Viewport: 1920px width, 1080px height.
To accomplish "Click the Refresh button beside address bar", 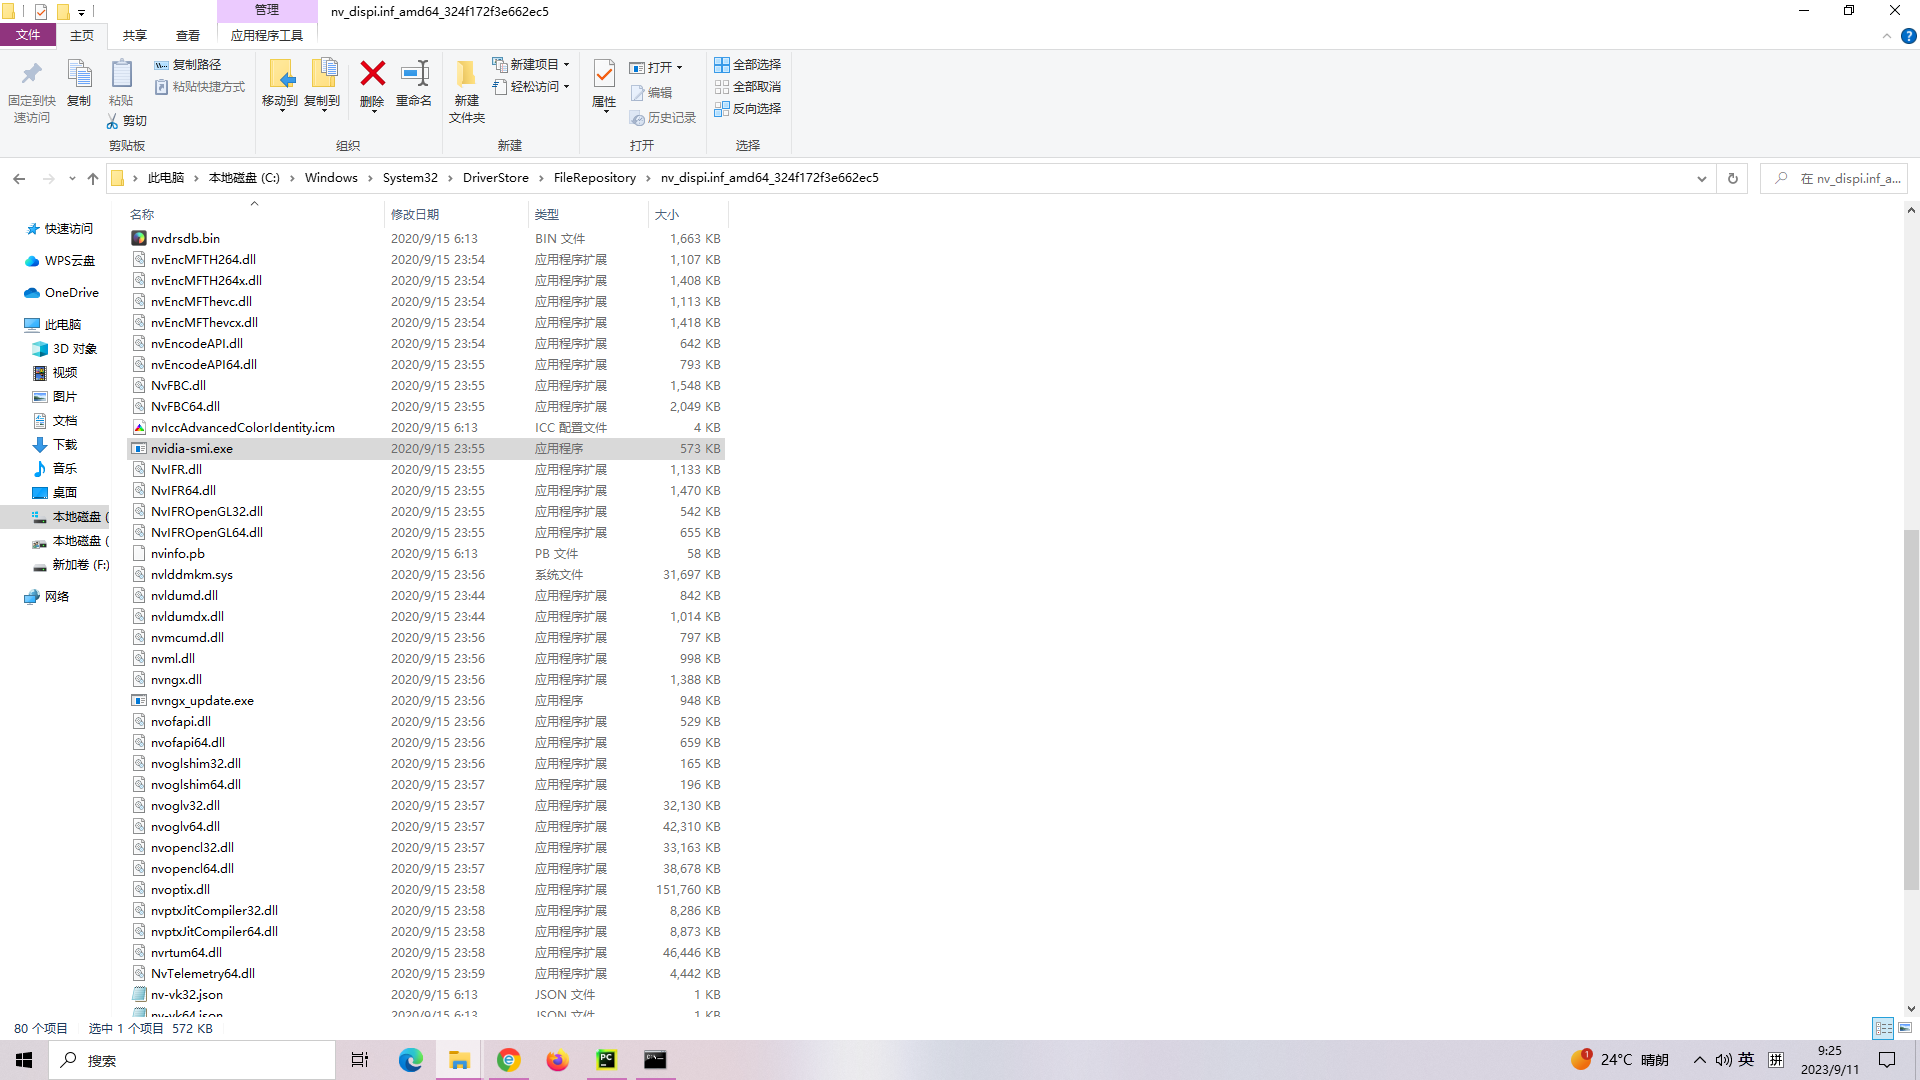I will (x=1733, y=178).
